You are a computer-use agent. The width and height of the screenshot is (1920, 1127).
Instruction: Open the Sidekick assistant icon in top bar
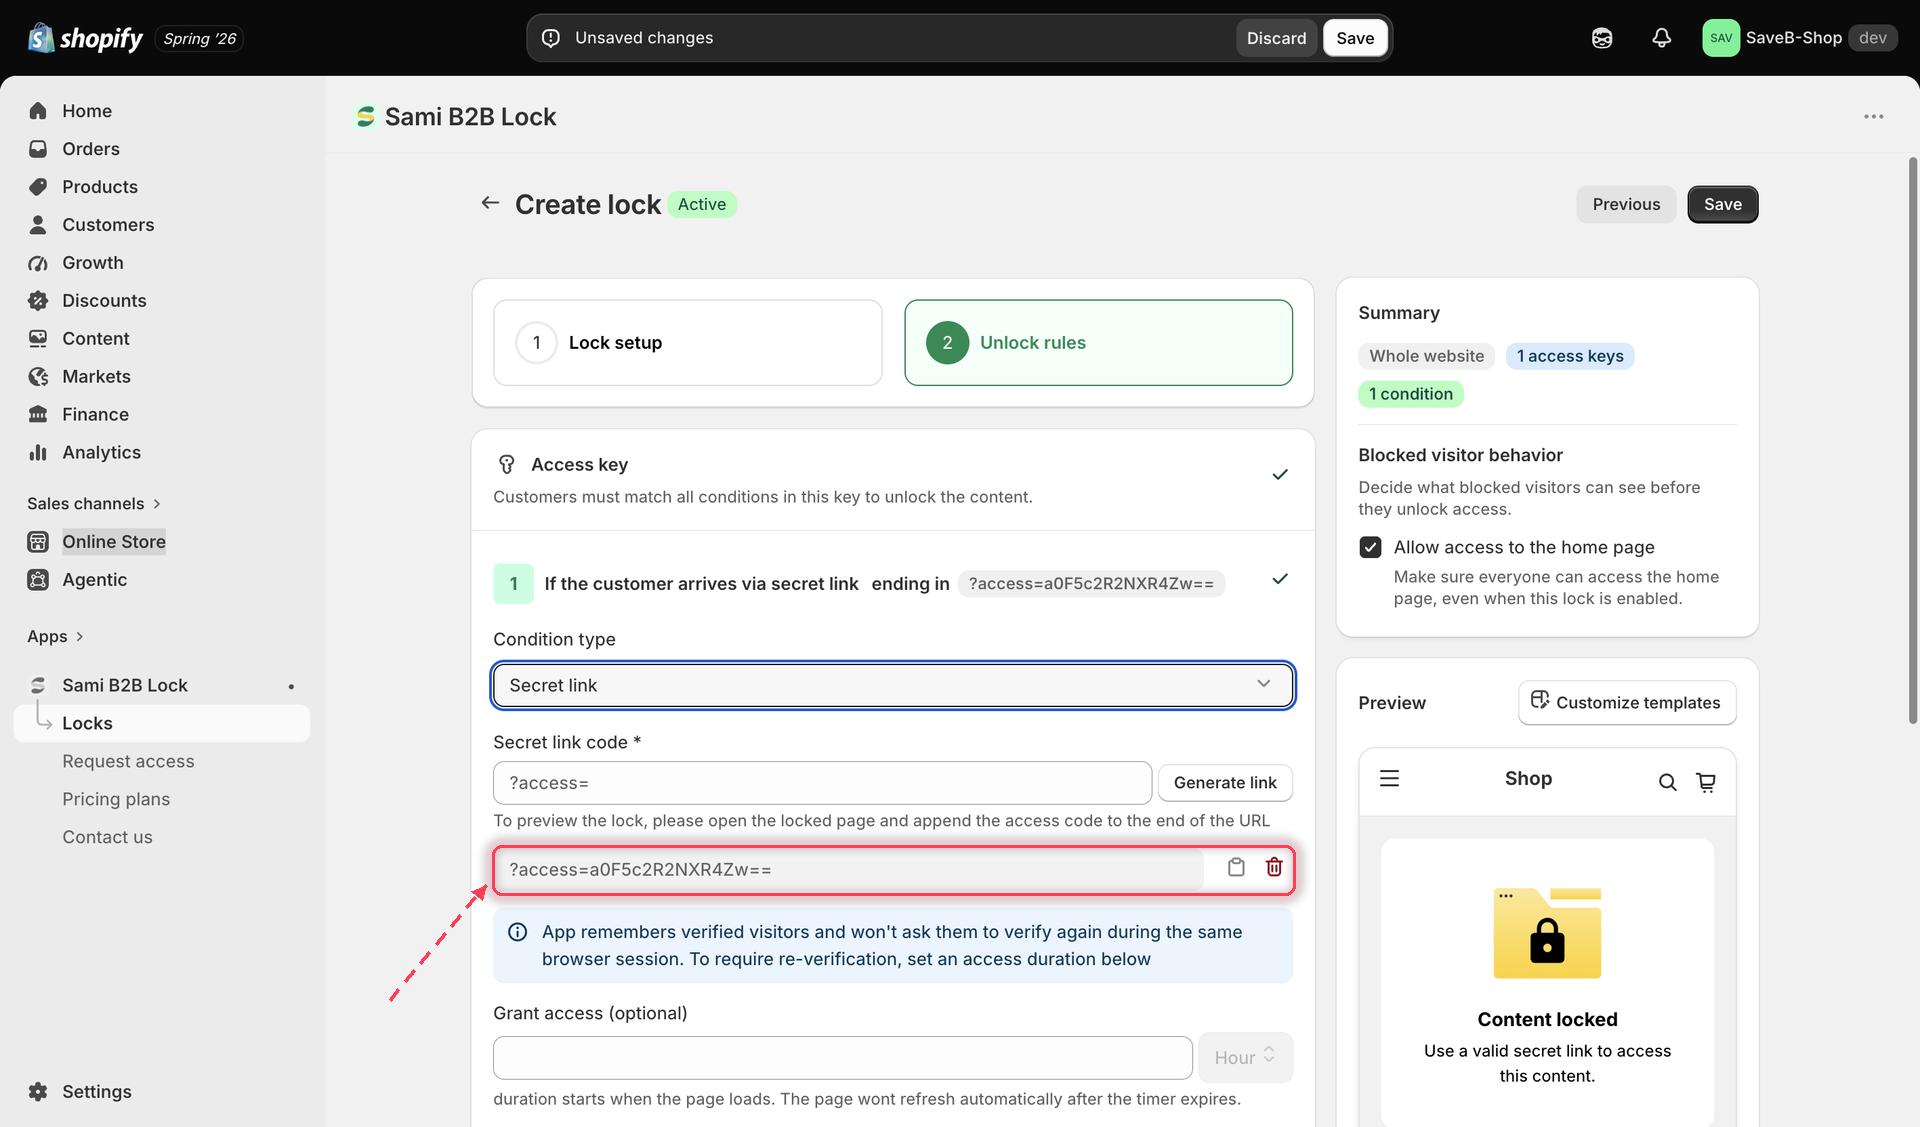(1602, 38)
